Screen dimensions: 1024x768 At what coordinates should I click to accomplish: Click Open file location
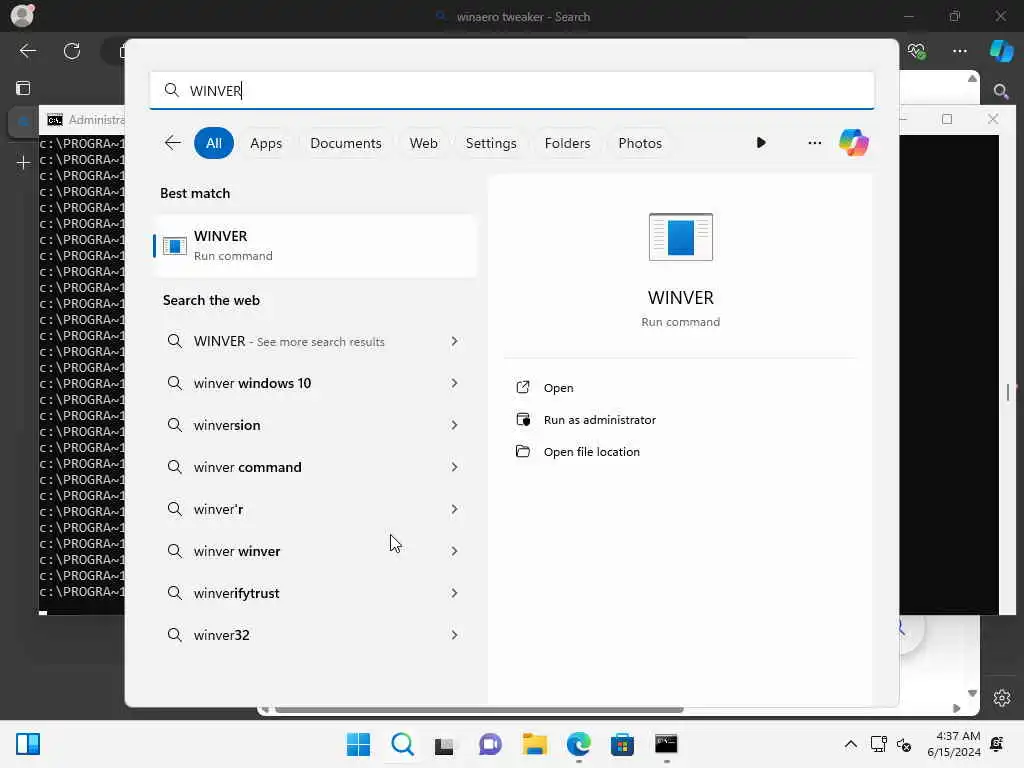tap(592, 452)
